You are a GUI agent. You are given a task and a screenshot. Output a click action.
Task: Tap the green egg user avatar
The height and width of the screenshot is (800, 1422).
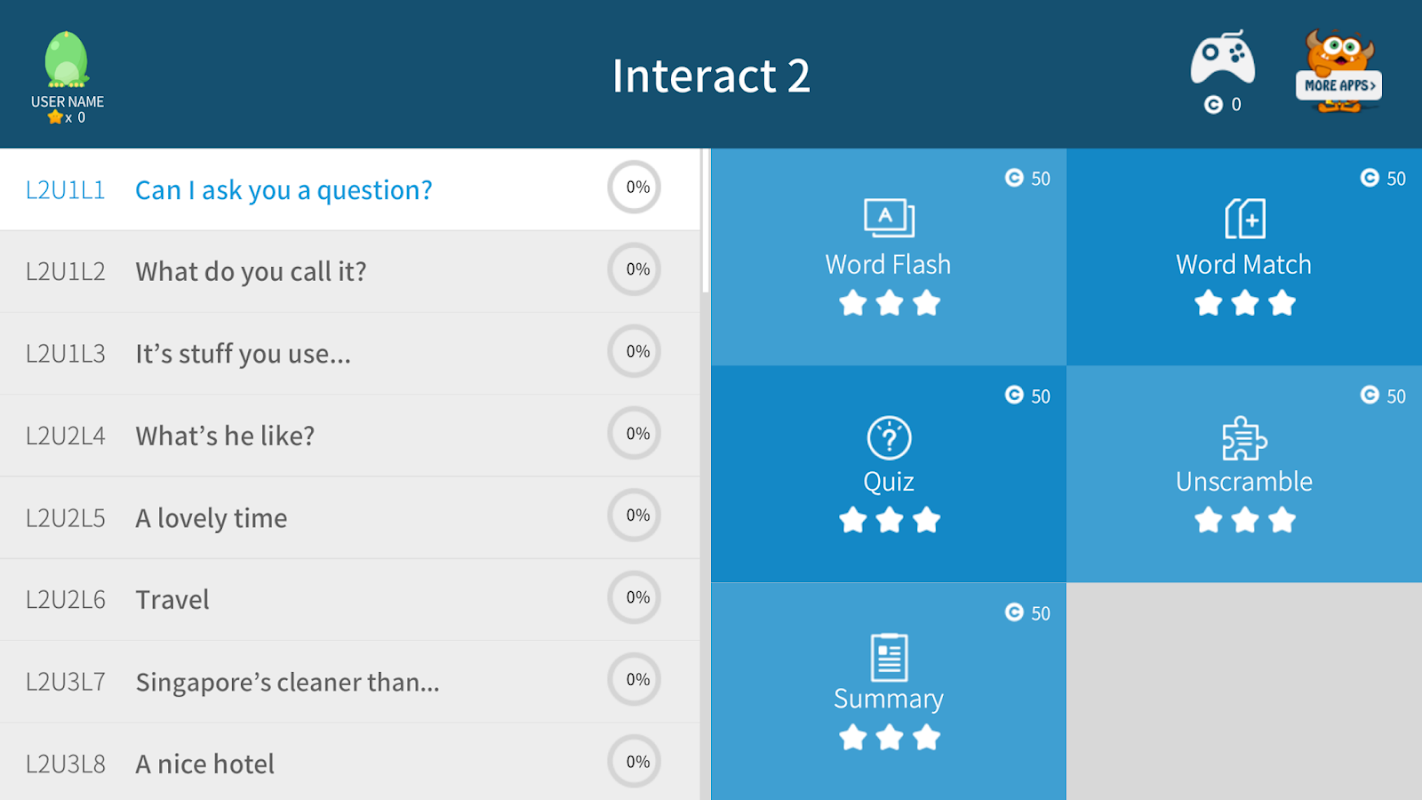click(x=66, y=60)
